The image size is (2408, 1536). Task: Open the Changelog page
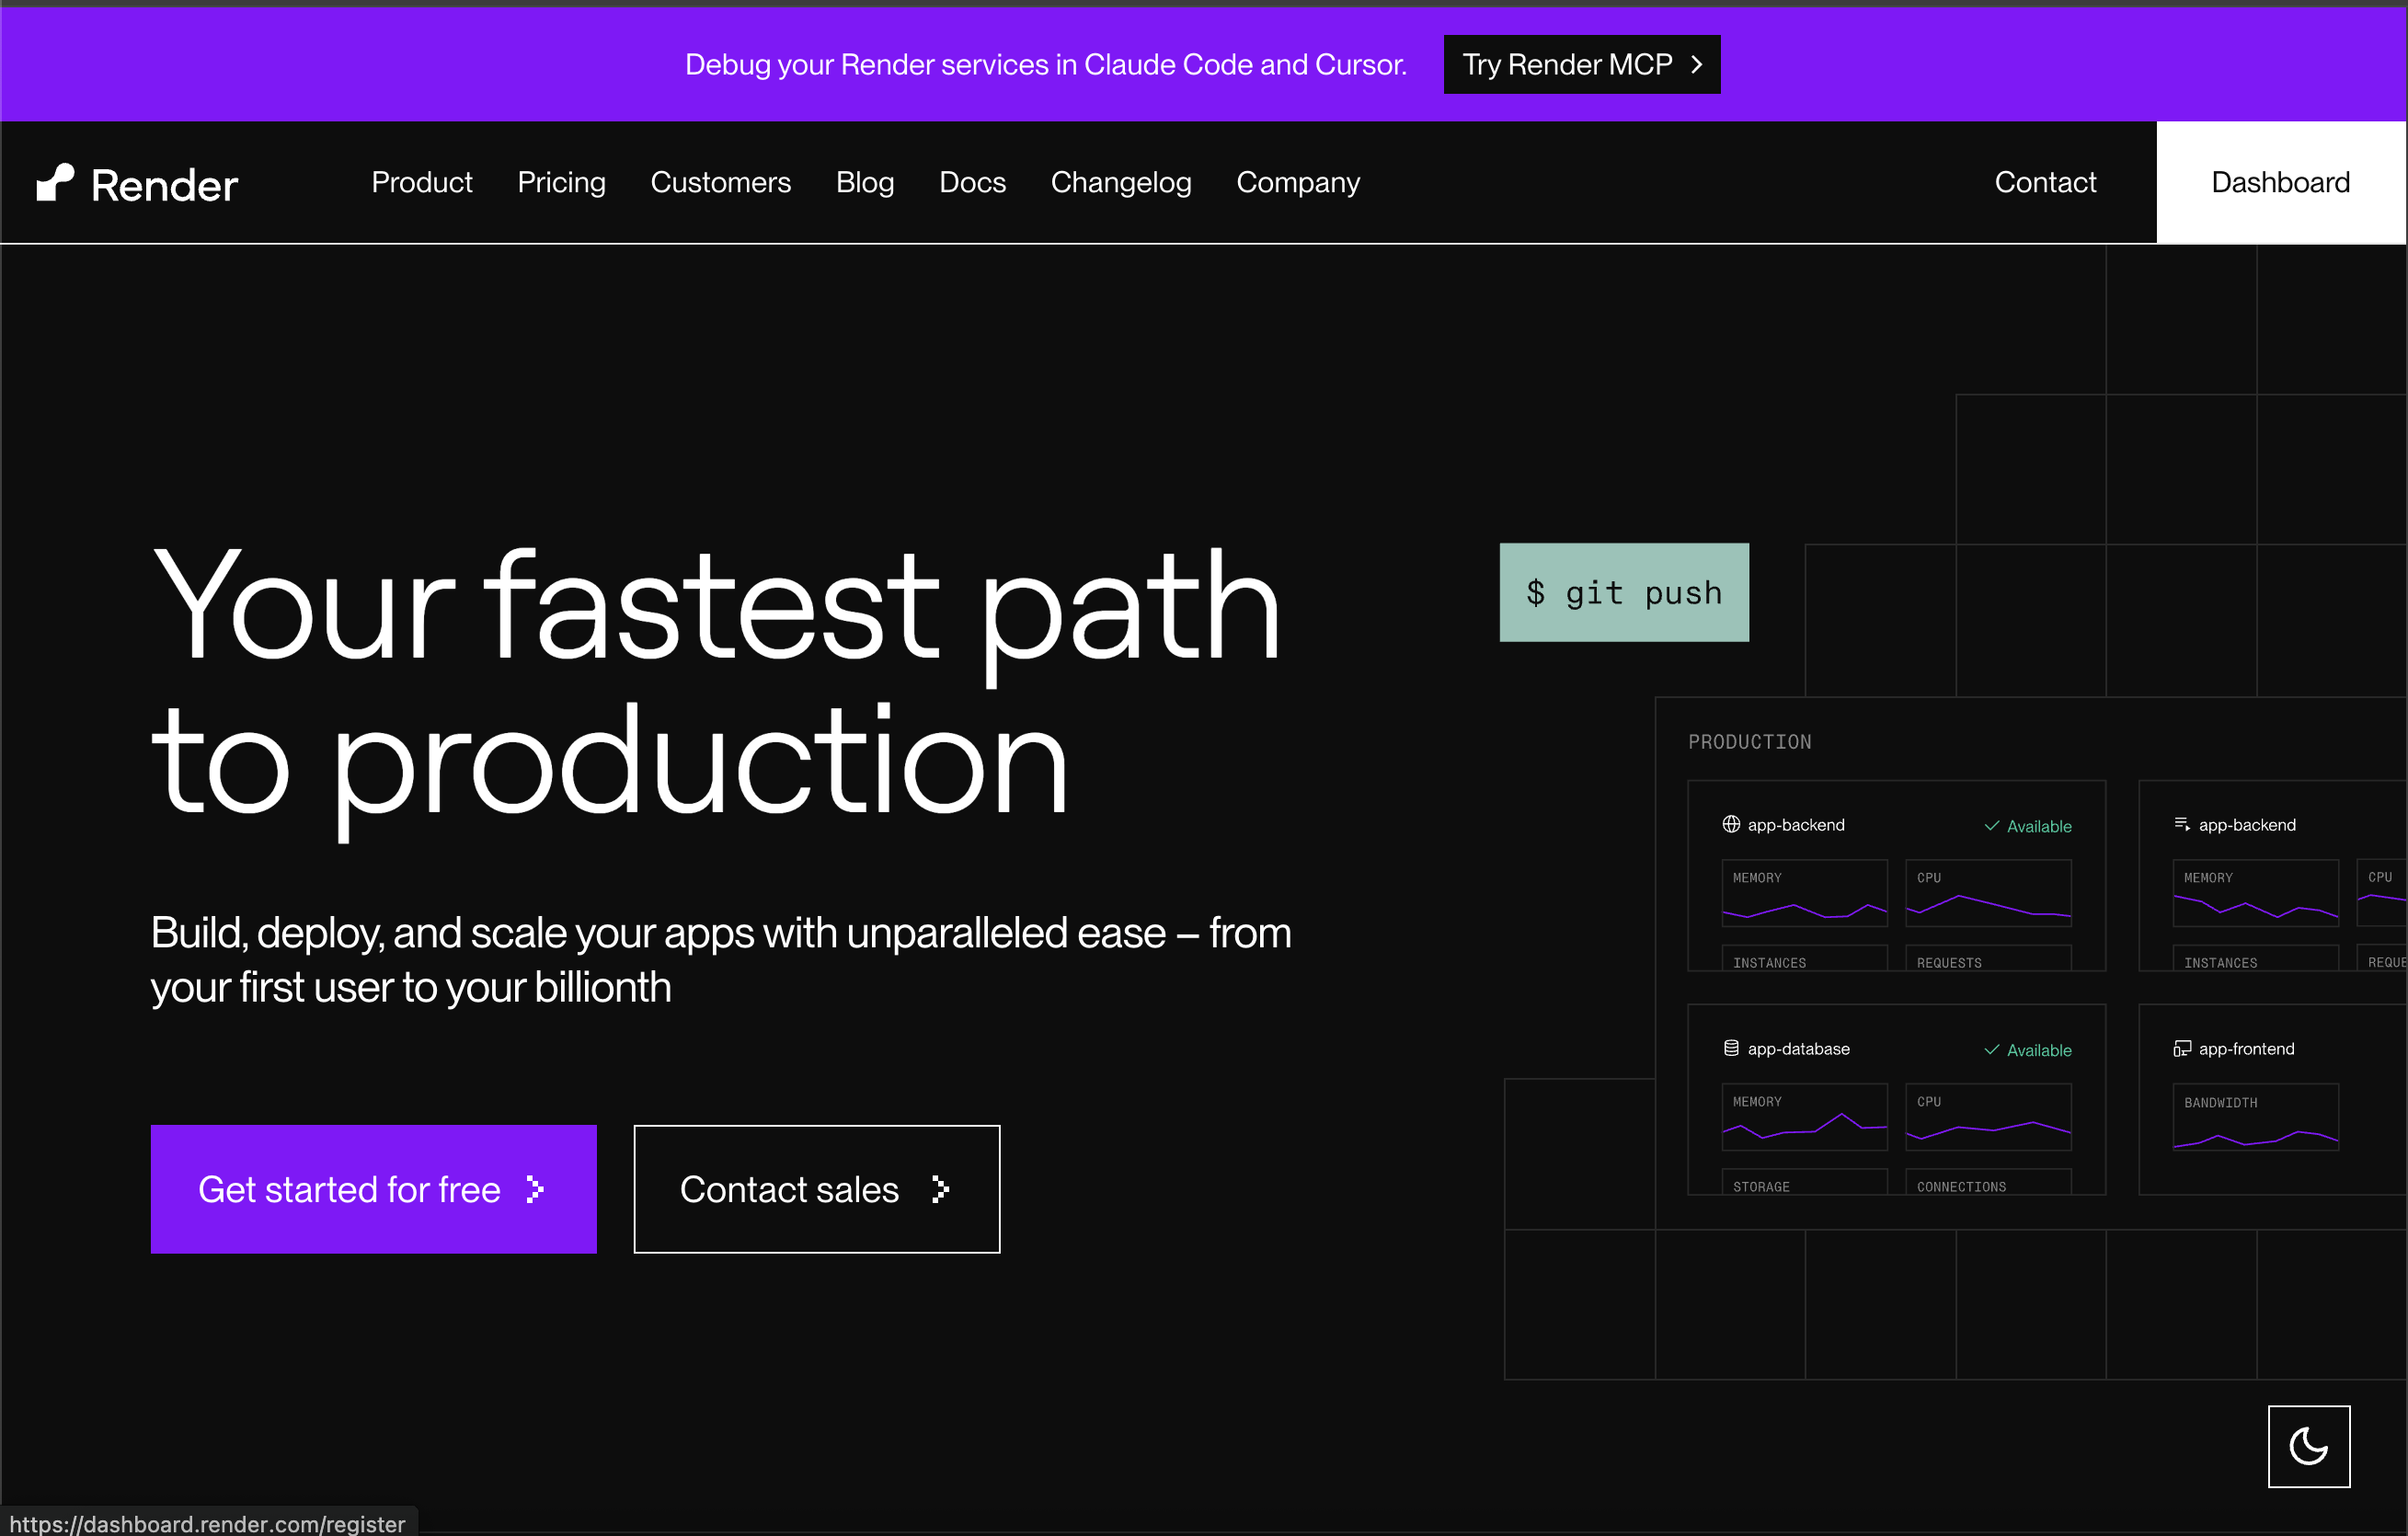pyautogui.click(x=1120, y=182)
